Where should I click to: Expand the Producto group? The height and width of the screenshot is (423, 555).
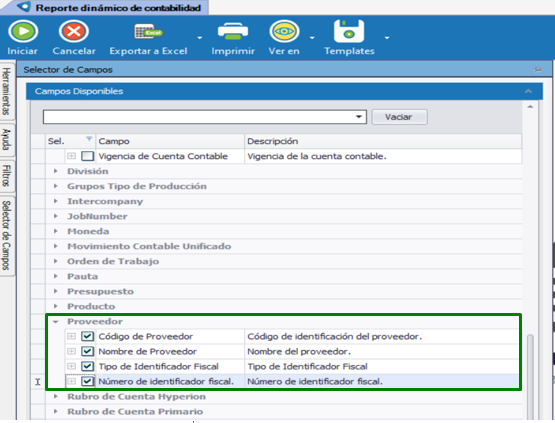[x=56, y=306]
